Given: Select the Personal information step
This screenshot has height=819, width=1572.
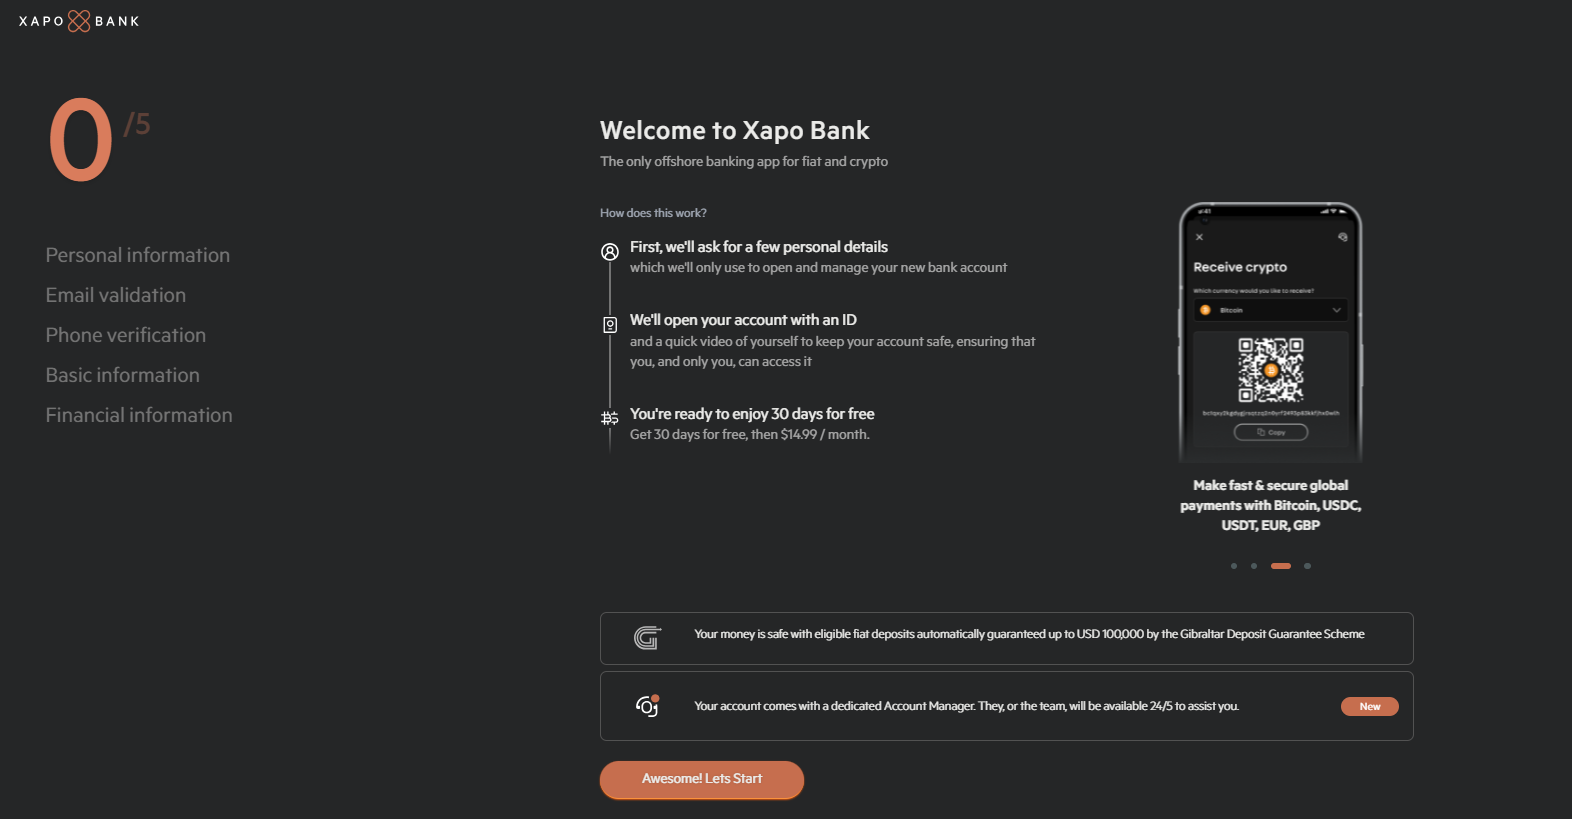Looking at the screenshot, I should click(138, 255).
